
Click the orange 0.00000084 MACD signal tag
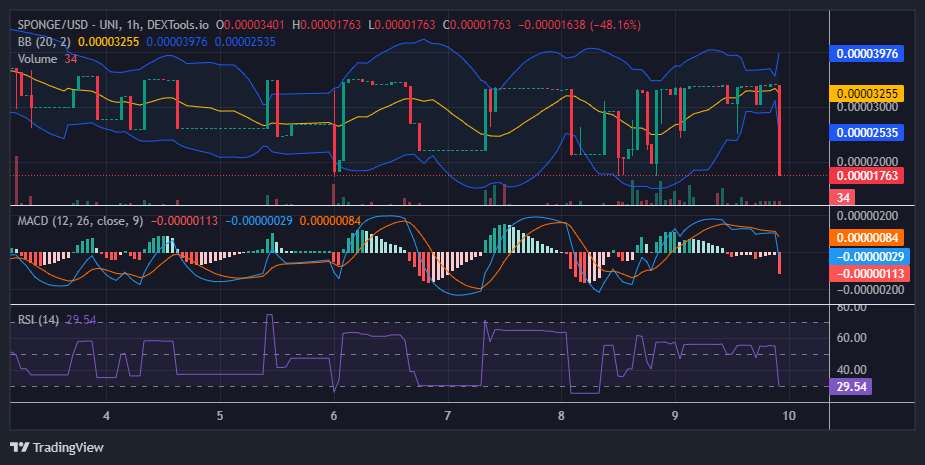coord(867,238)
